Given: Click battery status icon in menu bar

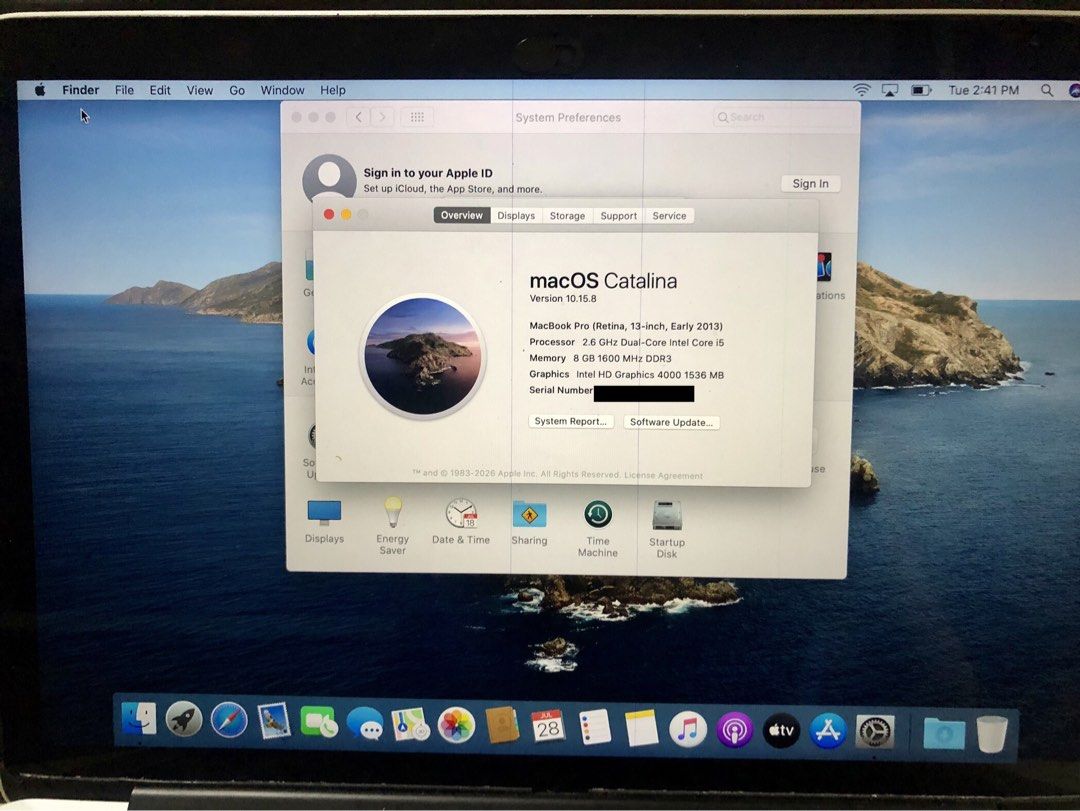Looking at the screenshot, I should 921,90.
